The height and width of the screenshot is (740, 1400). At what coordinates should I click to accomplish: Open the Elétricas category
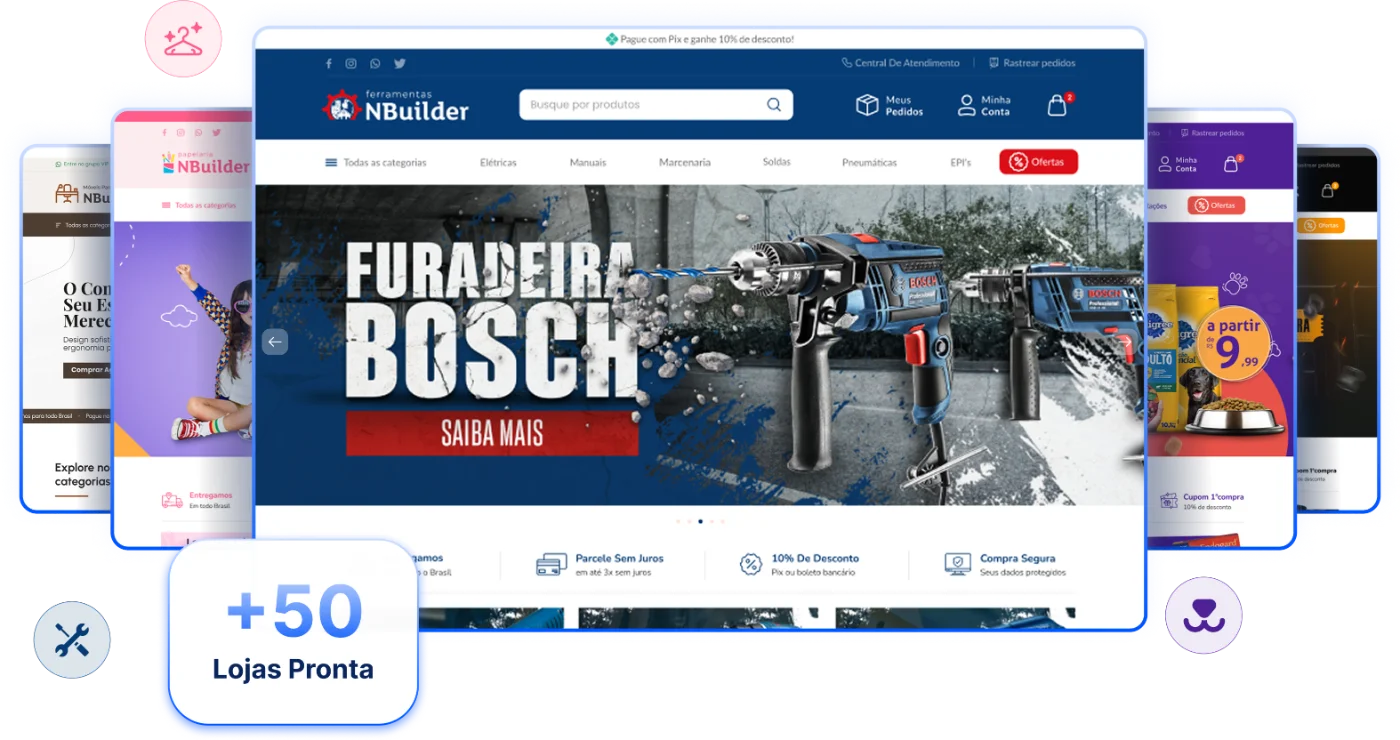pos(498,162)
